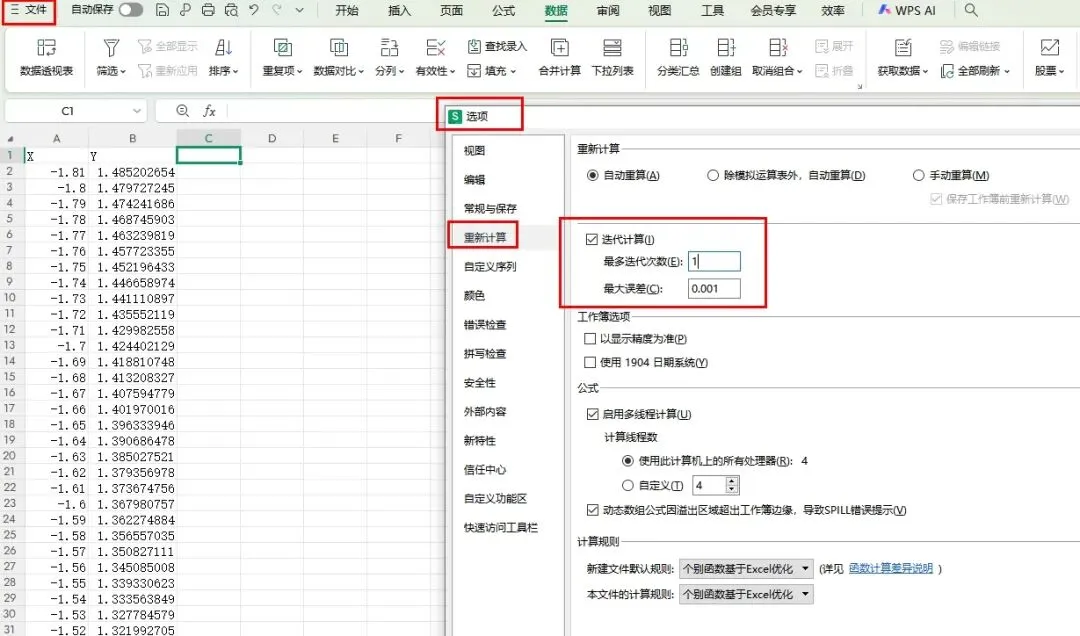Open the WPS AI button
The height and width of the screenshot is (636, 1080).
point(906,10)
